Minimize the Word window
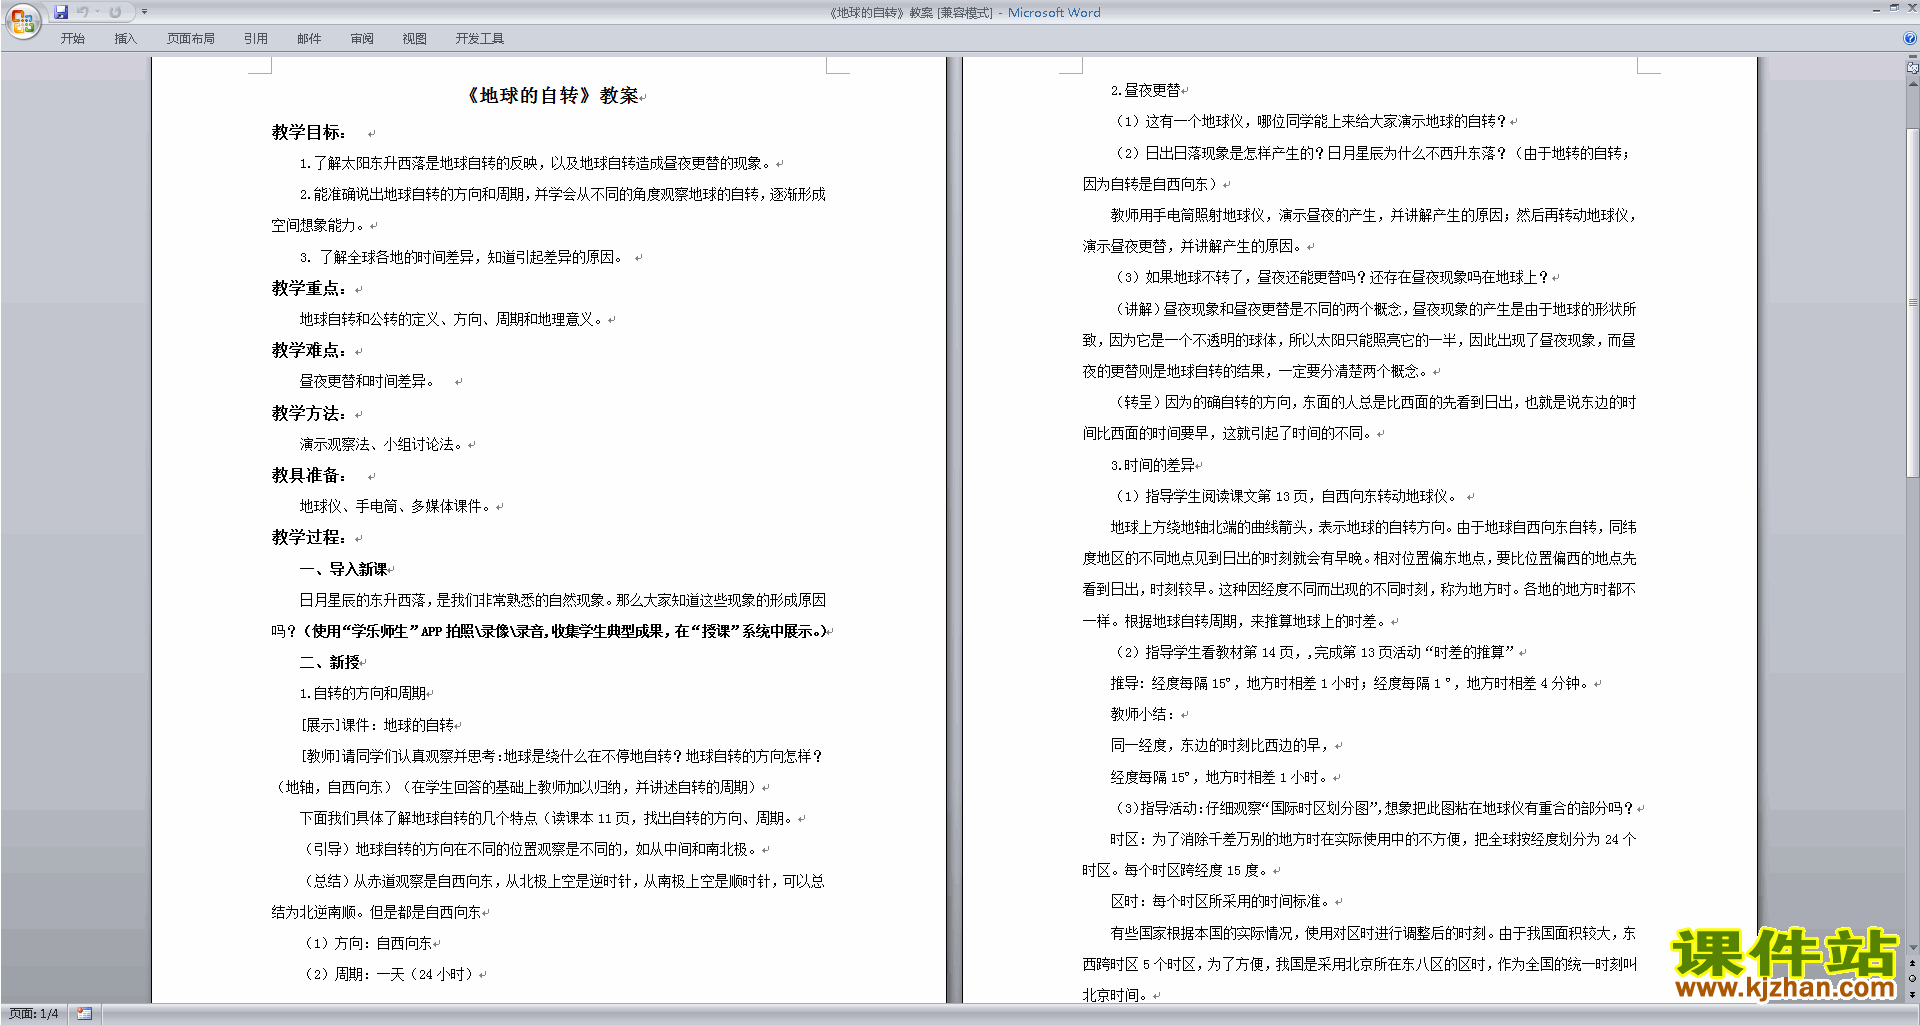The width and height of the screenshot is (1920, 1025). 1876,9
